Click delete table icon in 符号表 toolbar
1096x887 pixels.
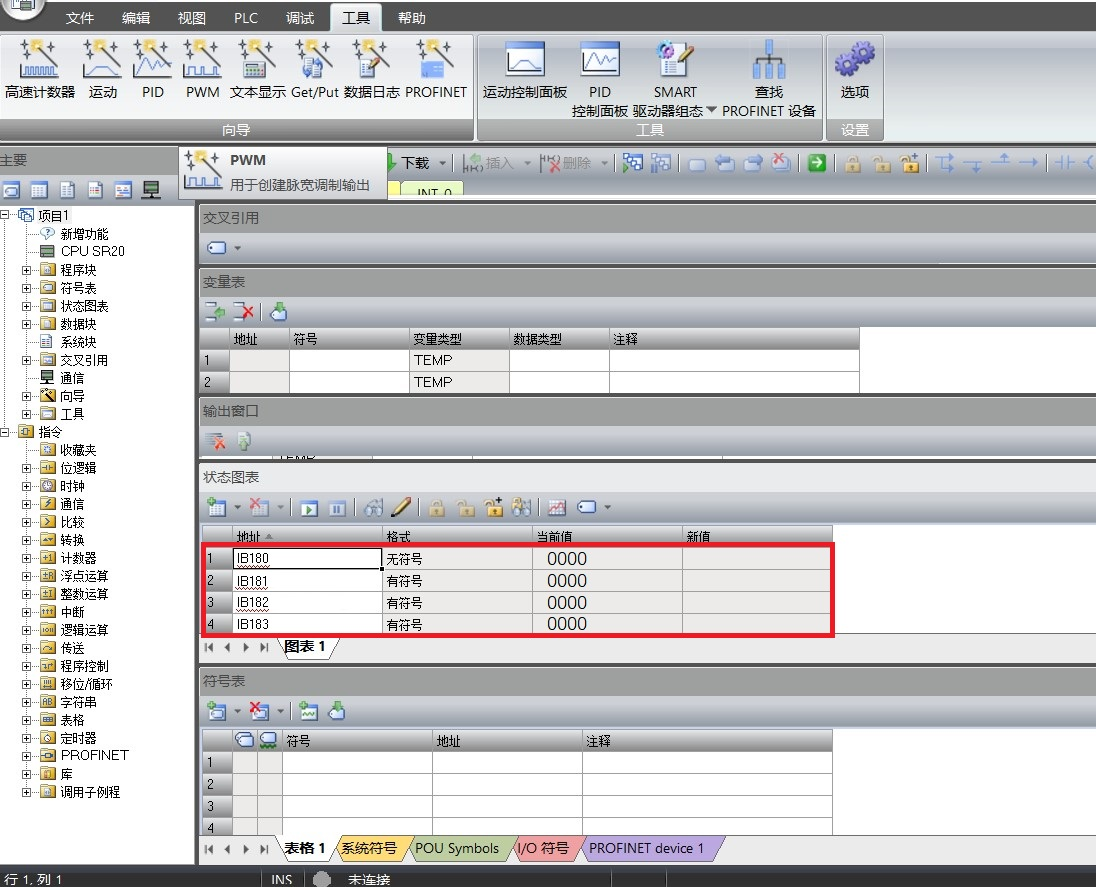259,712
